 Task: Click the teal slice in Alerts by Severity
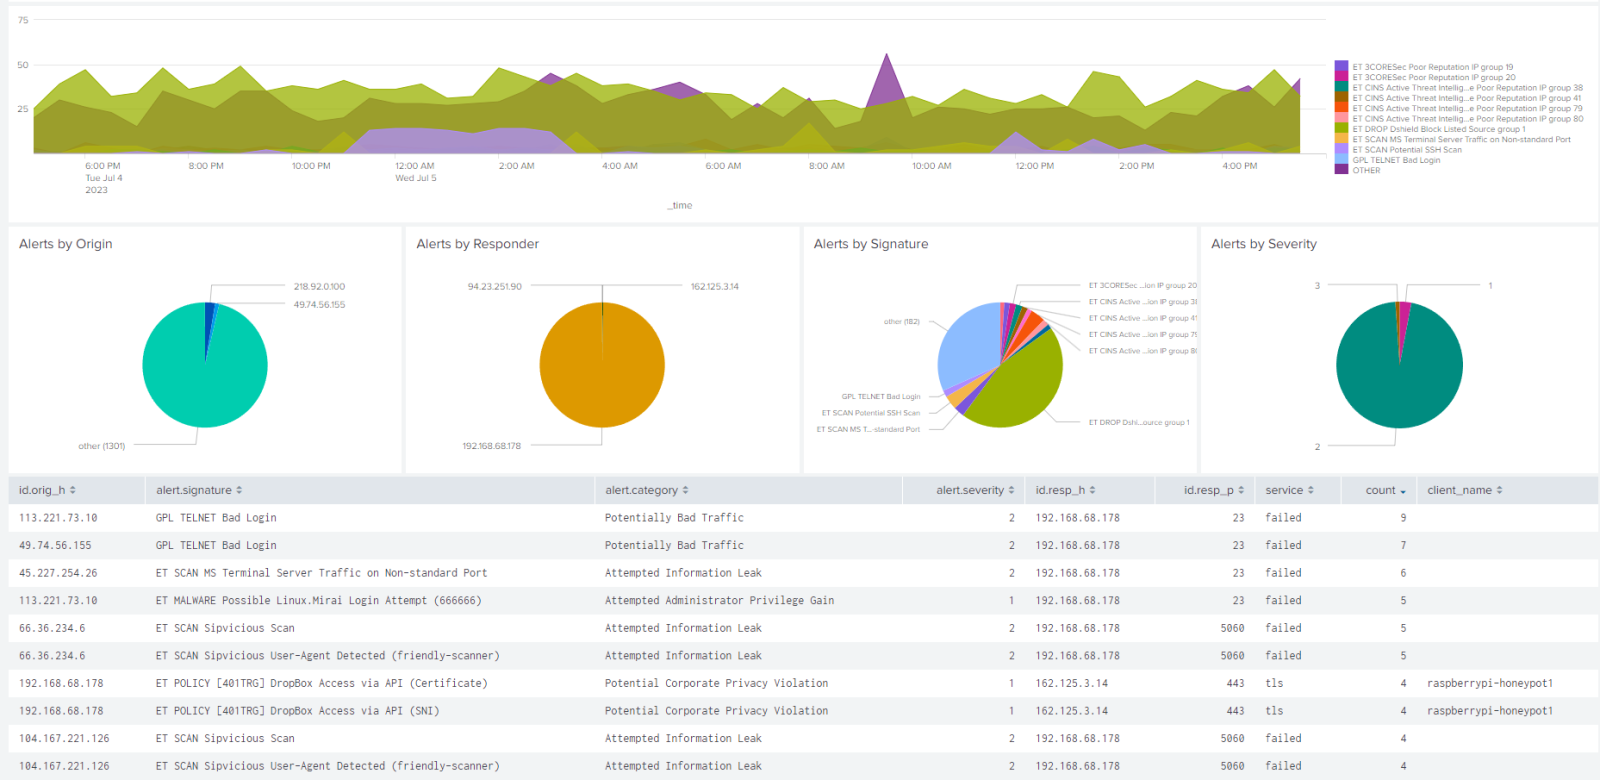coord(1400,375)
